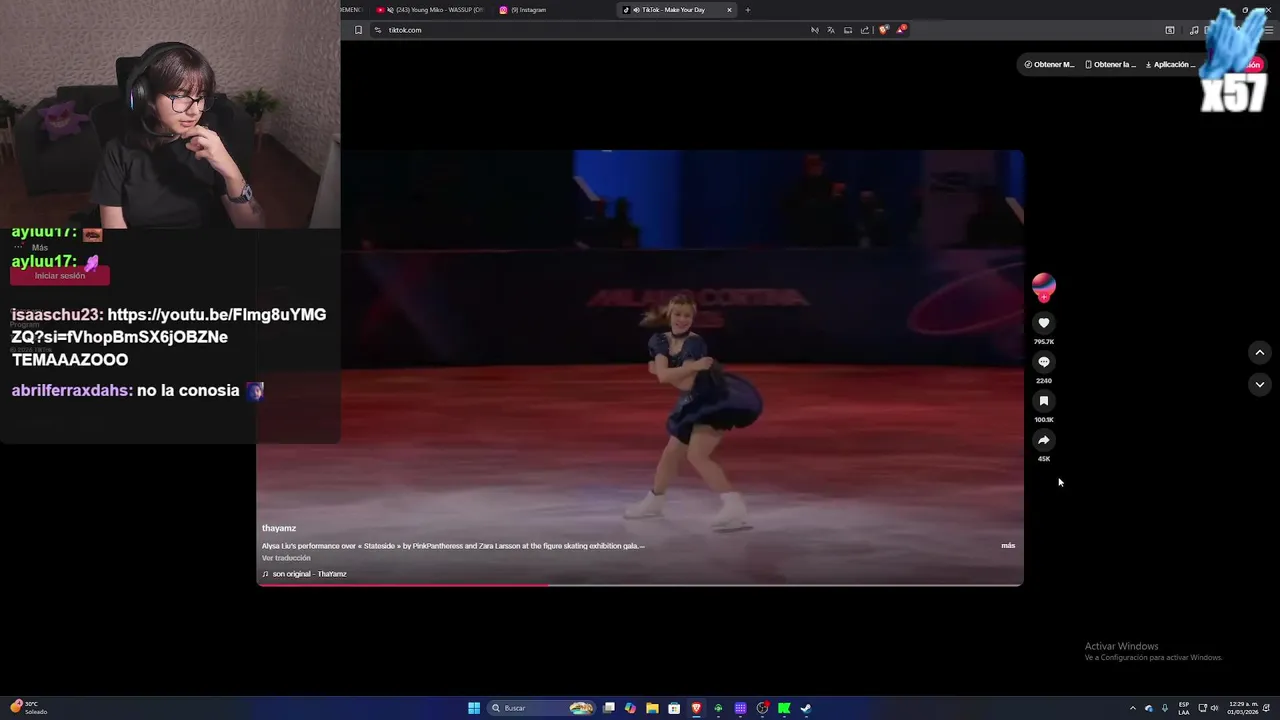Click the bookmark icon in browser address bar
This screenshot has height=720, width=1280.
358,30
